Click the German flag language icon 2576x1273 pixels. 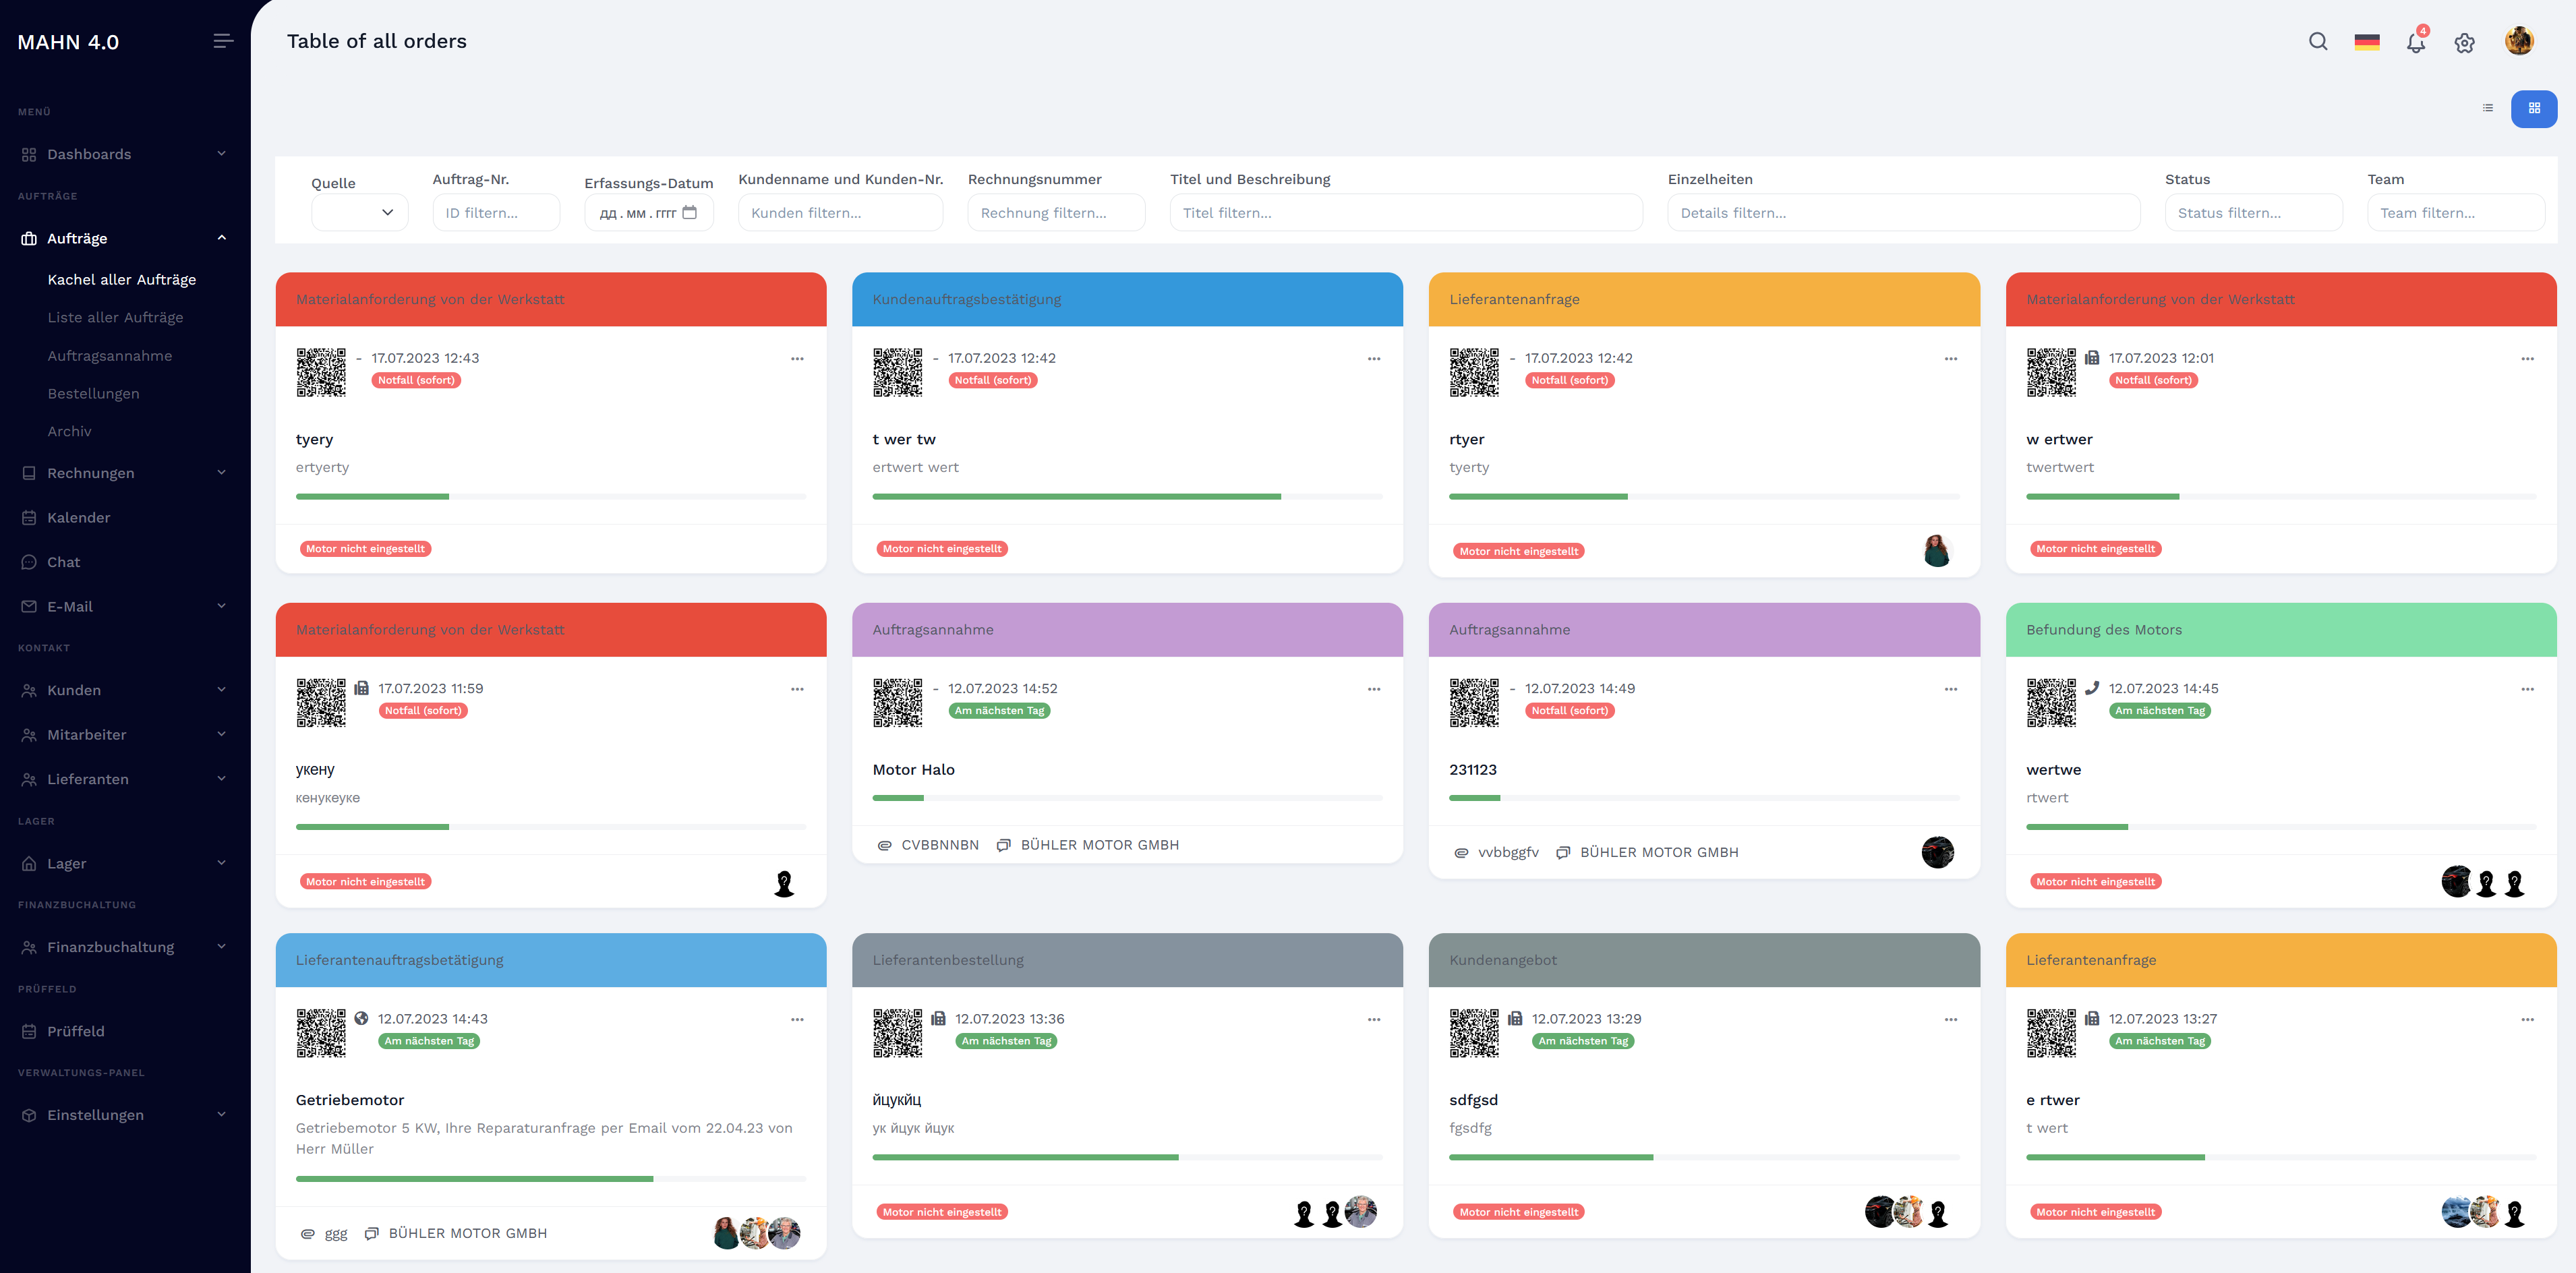coord(2366,42)
